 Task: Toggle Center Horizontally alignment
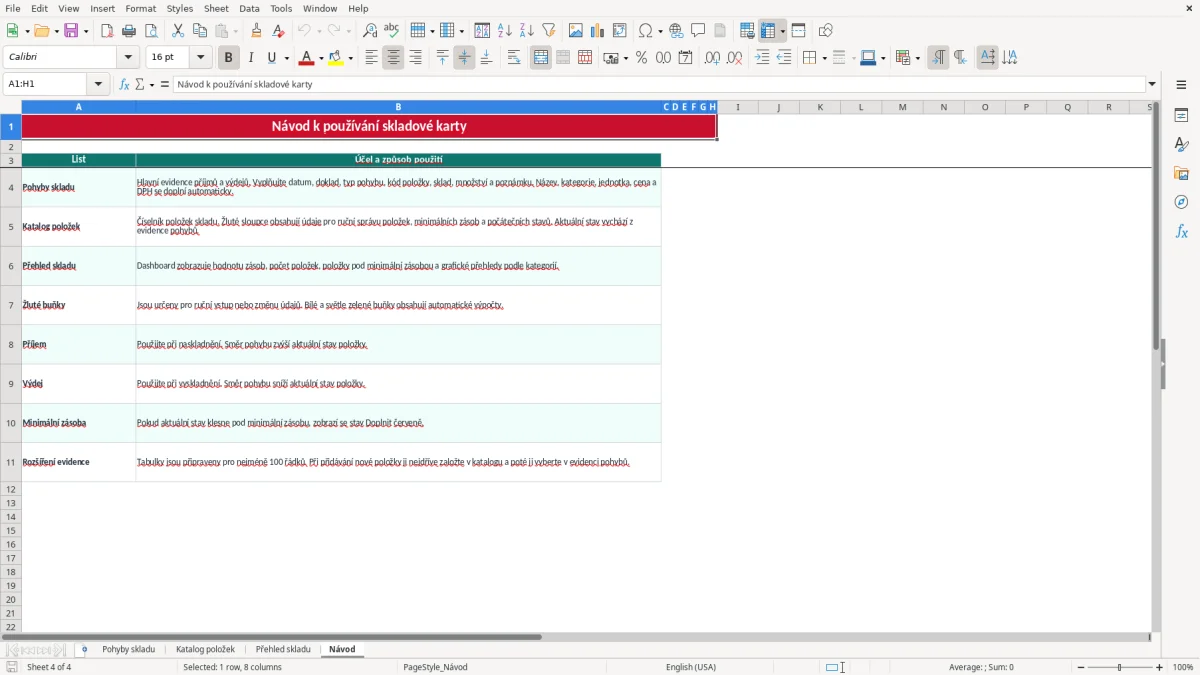(x=393, y=58)
